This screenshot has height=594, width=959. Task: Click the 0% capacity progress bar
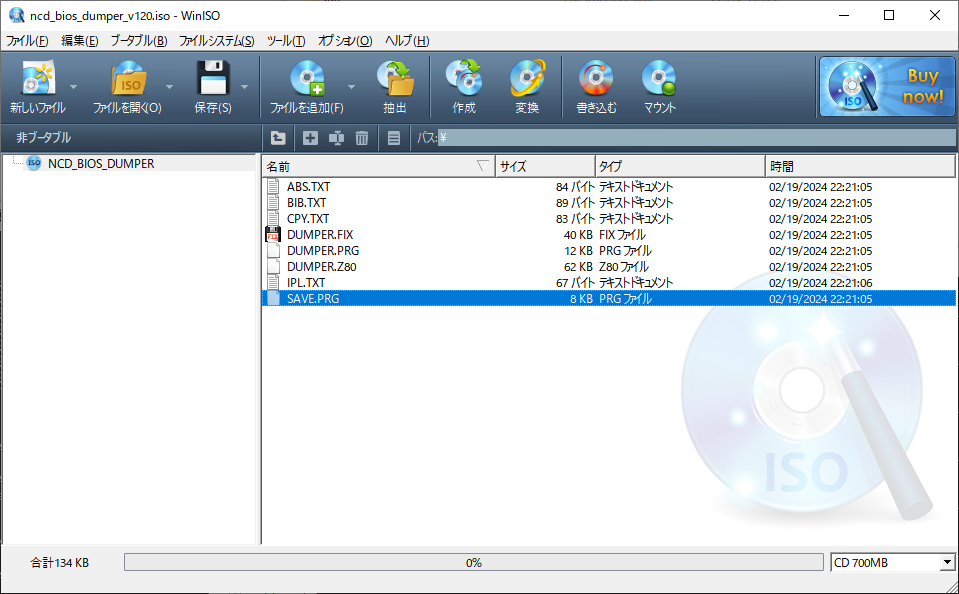(x=474, y=563)
